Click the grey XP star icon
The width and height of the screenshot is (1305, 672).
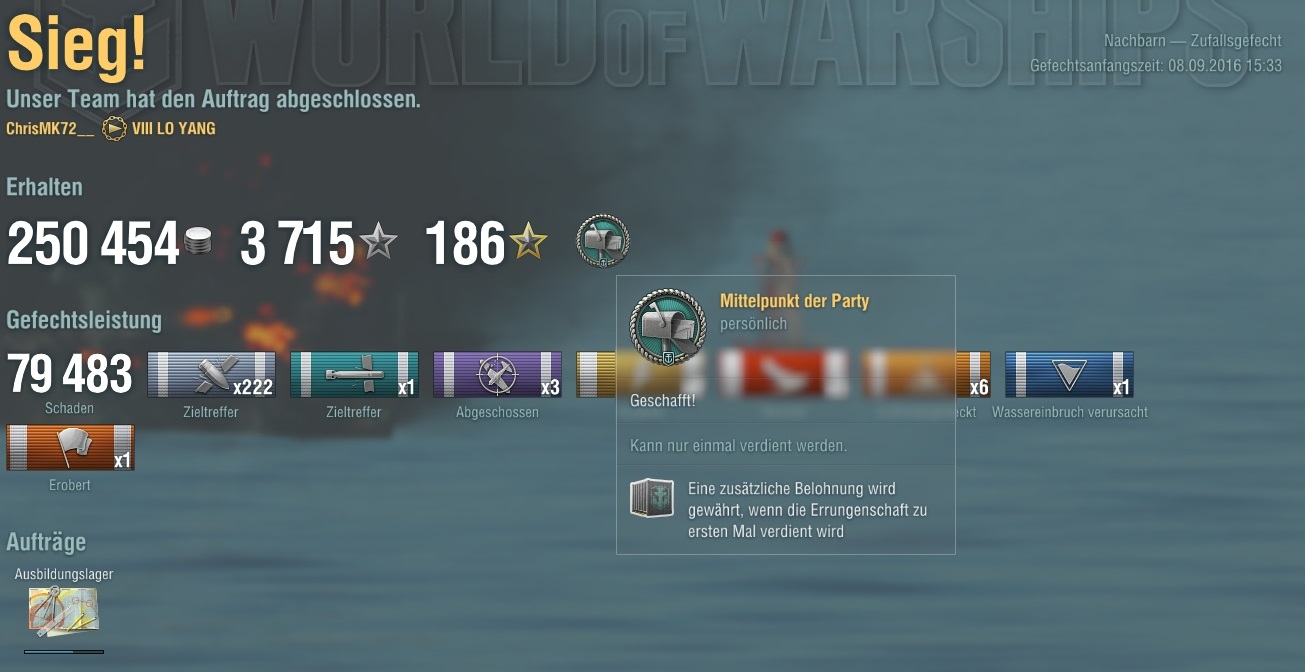(x=378, y=242)
